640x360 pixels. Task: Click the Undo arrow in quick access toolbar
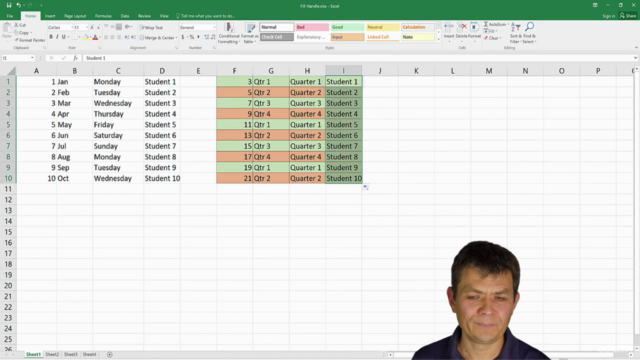18,5
